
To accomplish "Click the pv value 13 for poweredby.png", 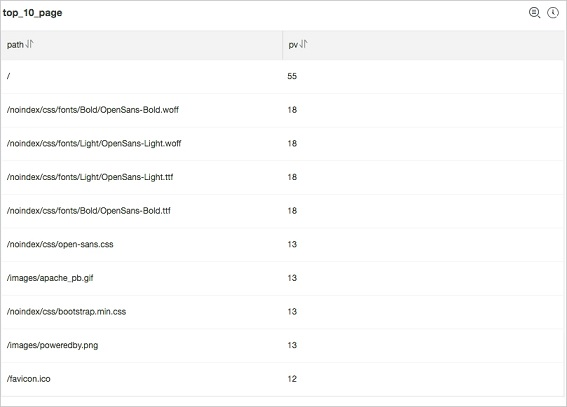I will tap(292, 345).
